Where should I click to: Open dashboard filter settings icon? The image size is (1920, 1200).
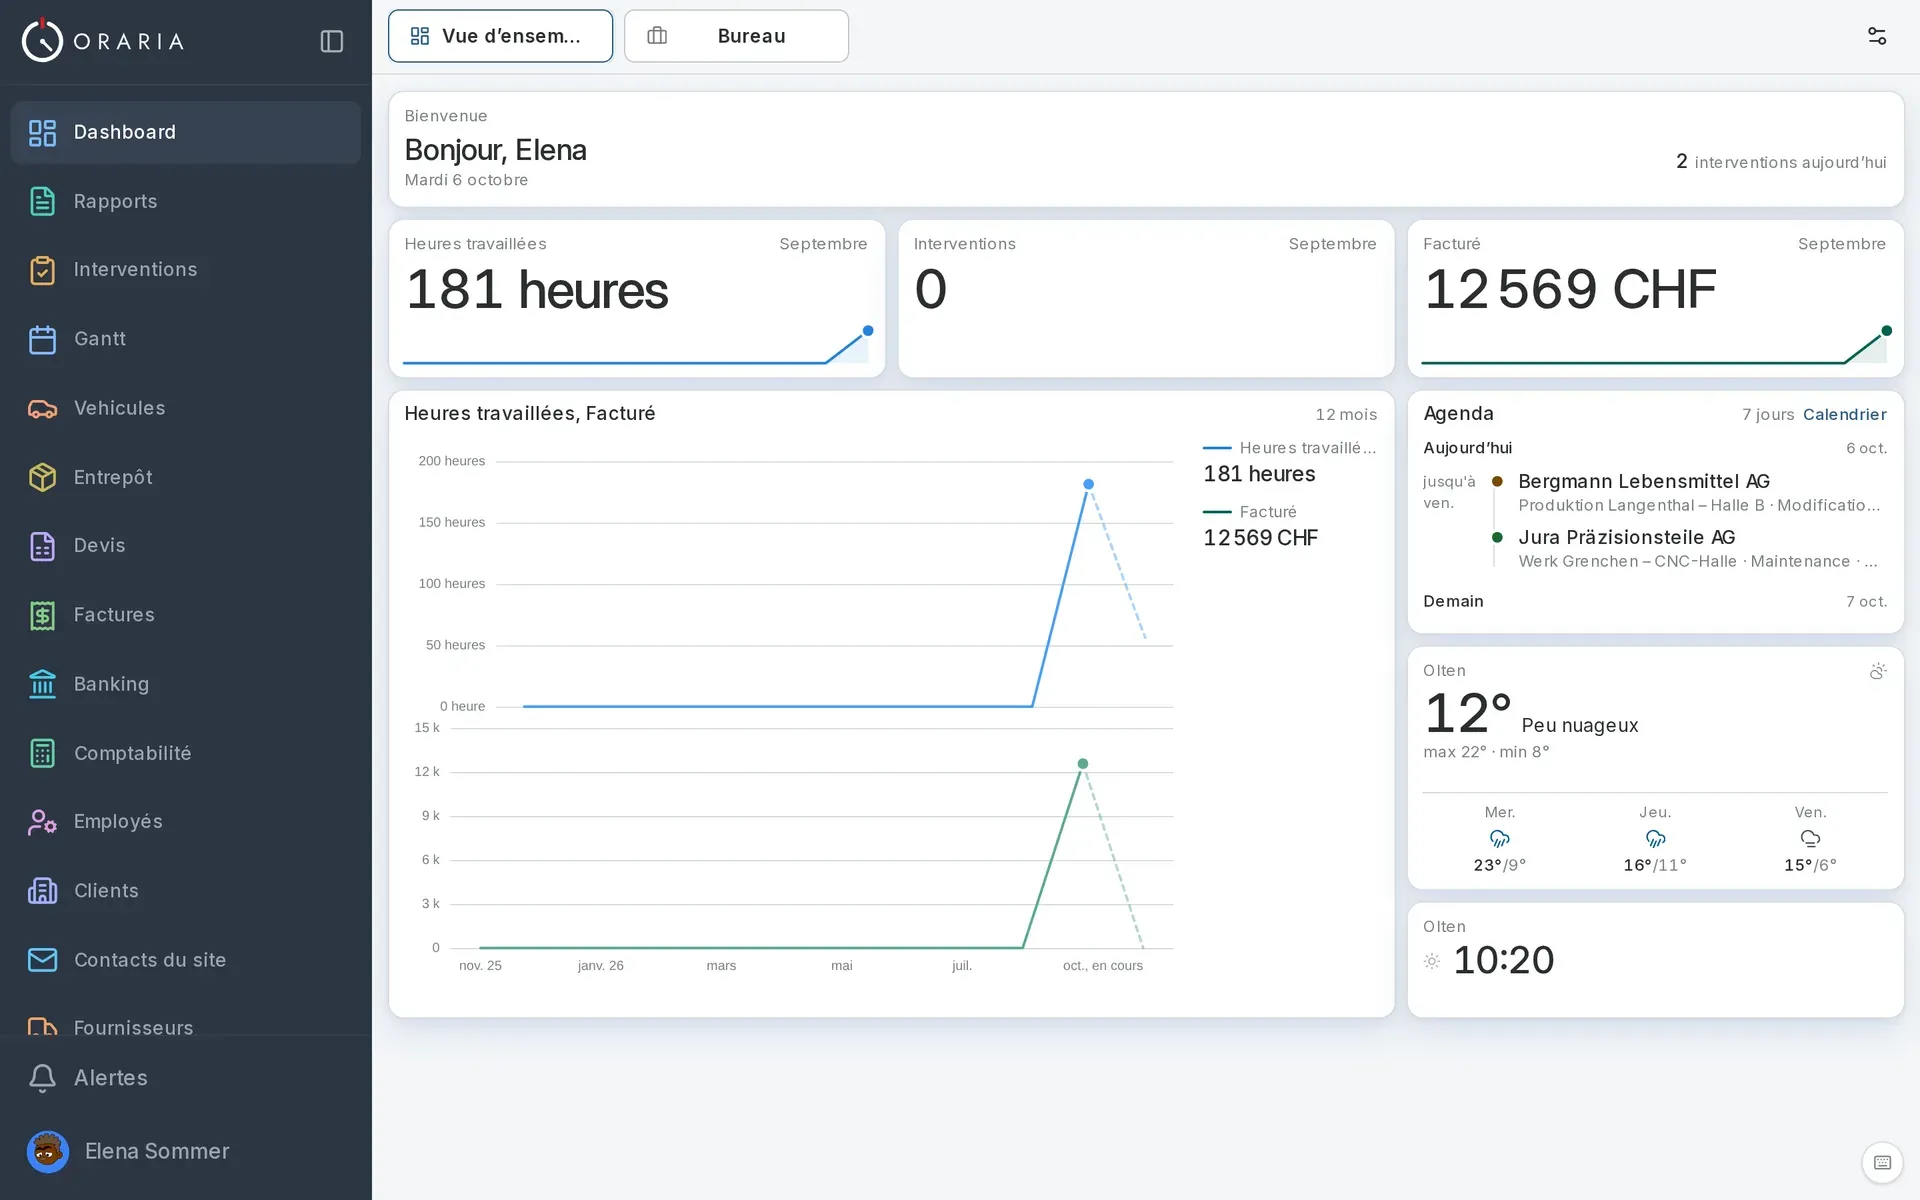pyautogui.click(x=1876, y=36)
